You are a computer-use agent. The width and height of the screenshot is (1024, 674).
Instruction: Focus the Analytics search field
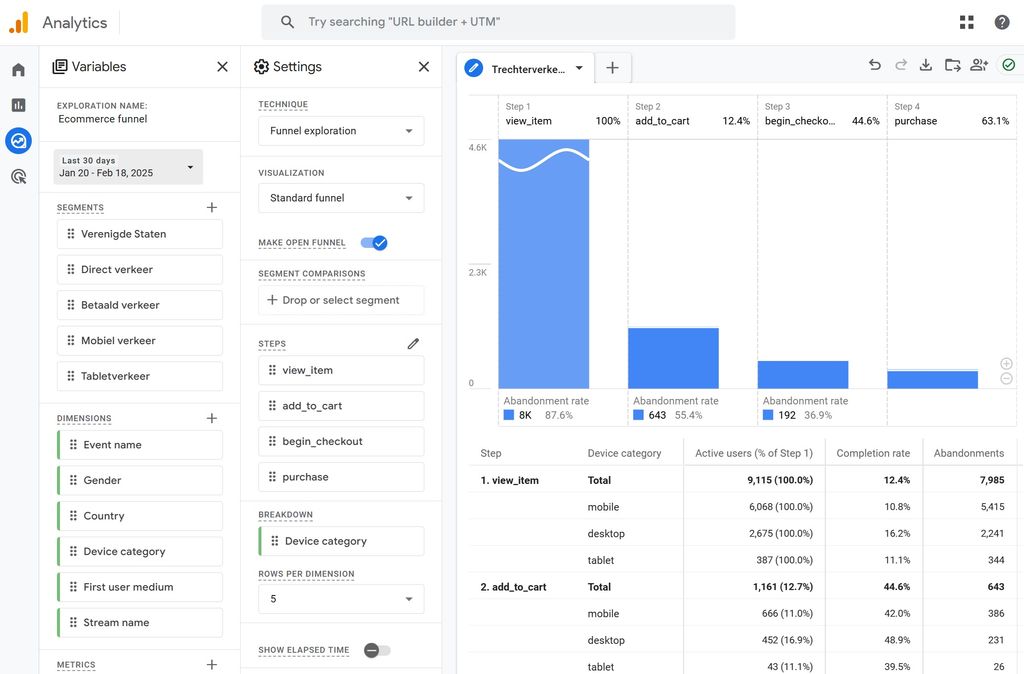(x=498, y=22)
